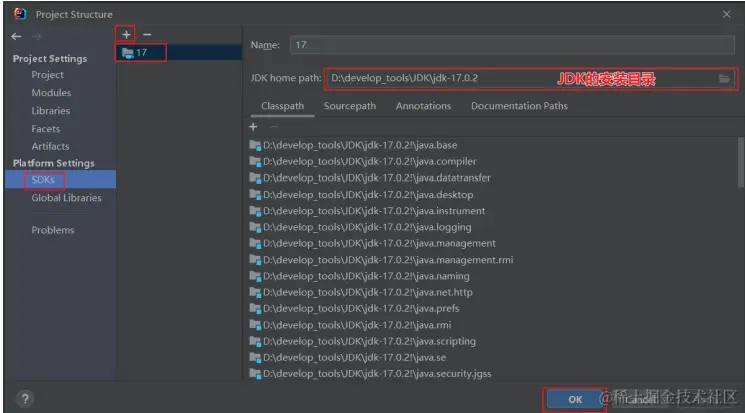This screenshot has height=413, width=745.
Task: Open Facets settings page
Action: coord(46,129)
